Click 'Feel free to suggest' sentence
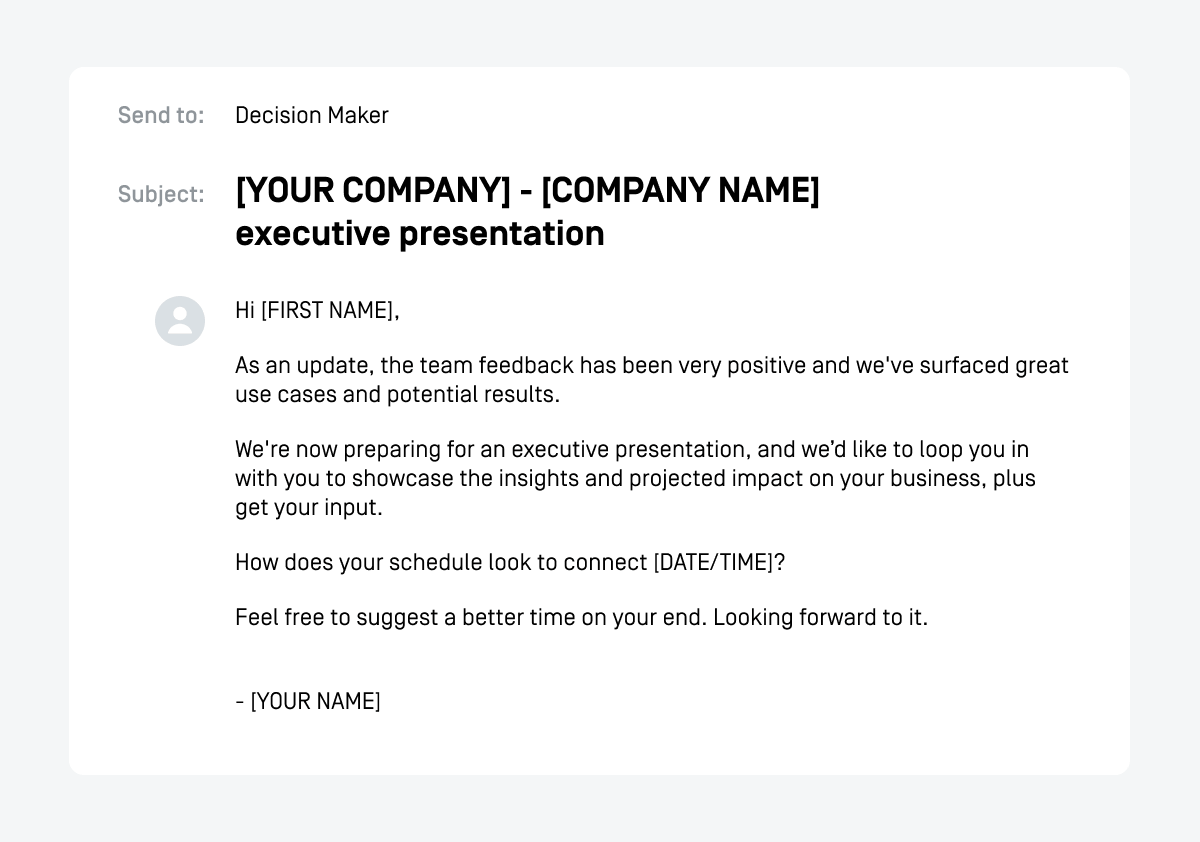This screenshot has height=842, width=1200. [472, 617]
